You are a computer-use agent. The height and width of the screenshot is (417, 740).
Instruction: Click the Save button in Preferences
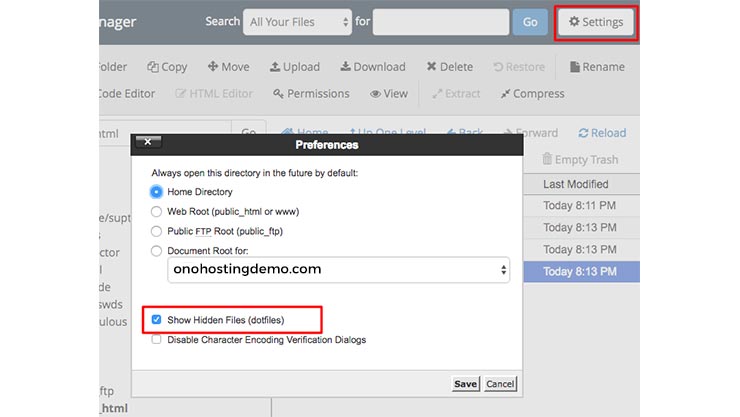pyautogui.click(x=465, y=384)
